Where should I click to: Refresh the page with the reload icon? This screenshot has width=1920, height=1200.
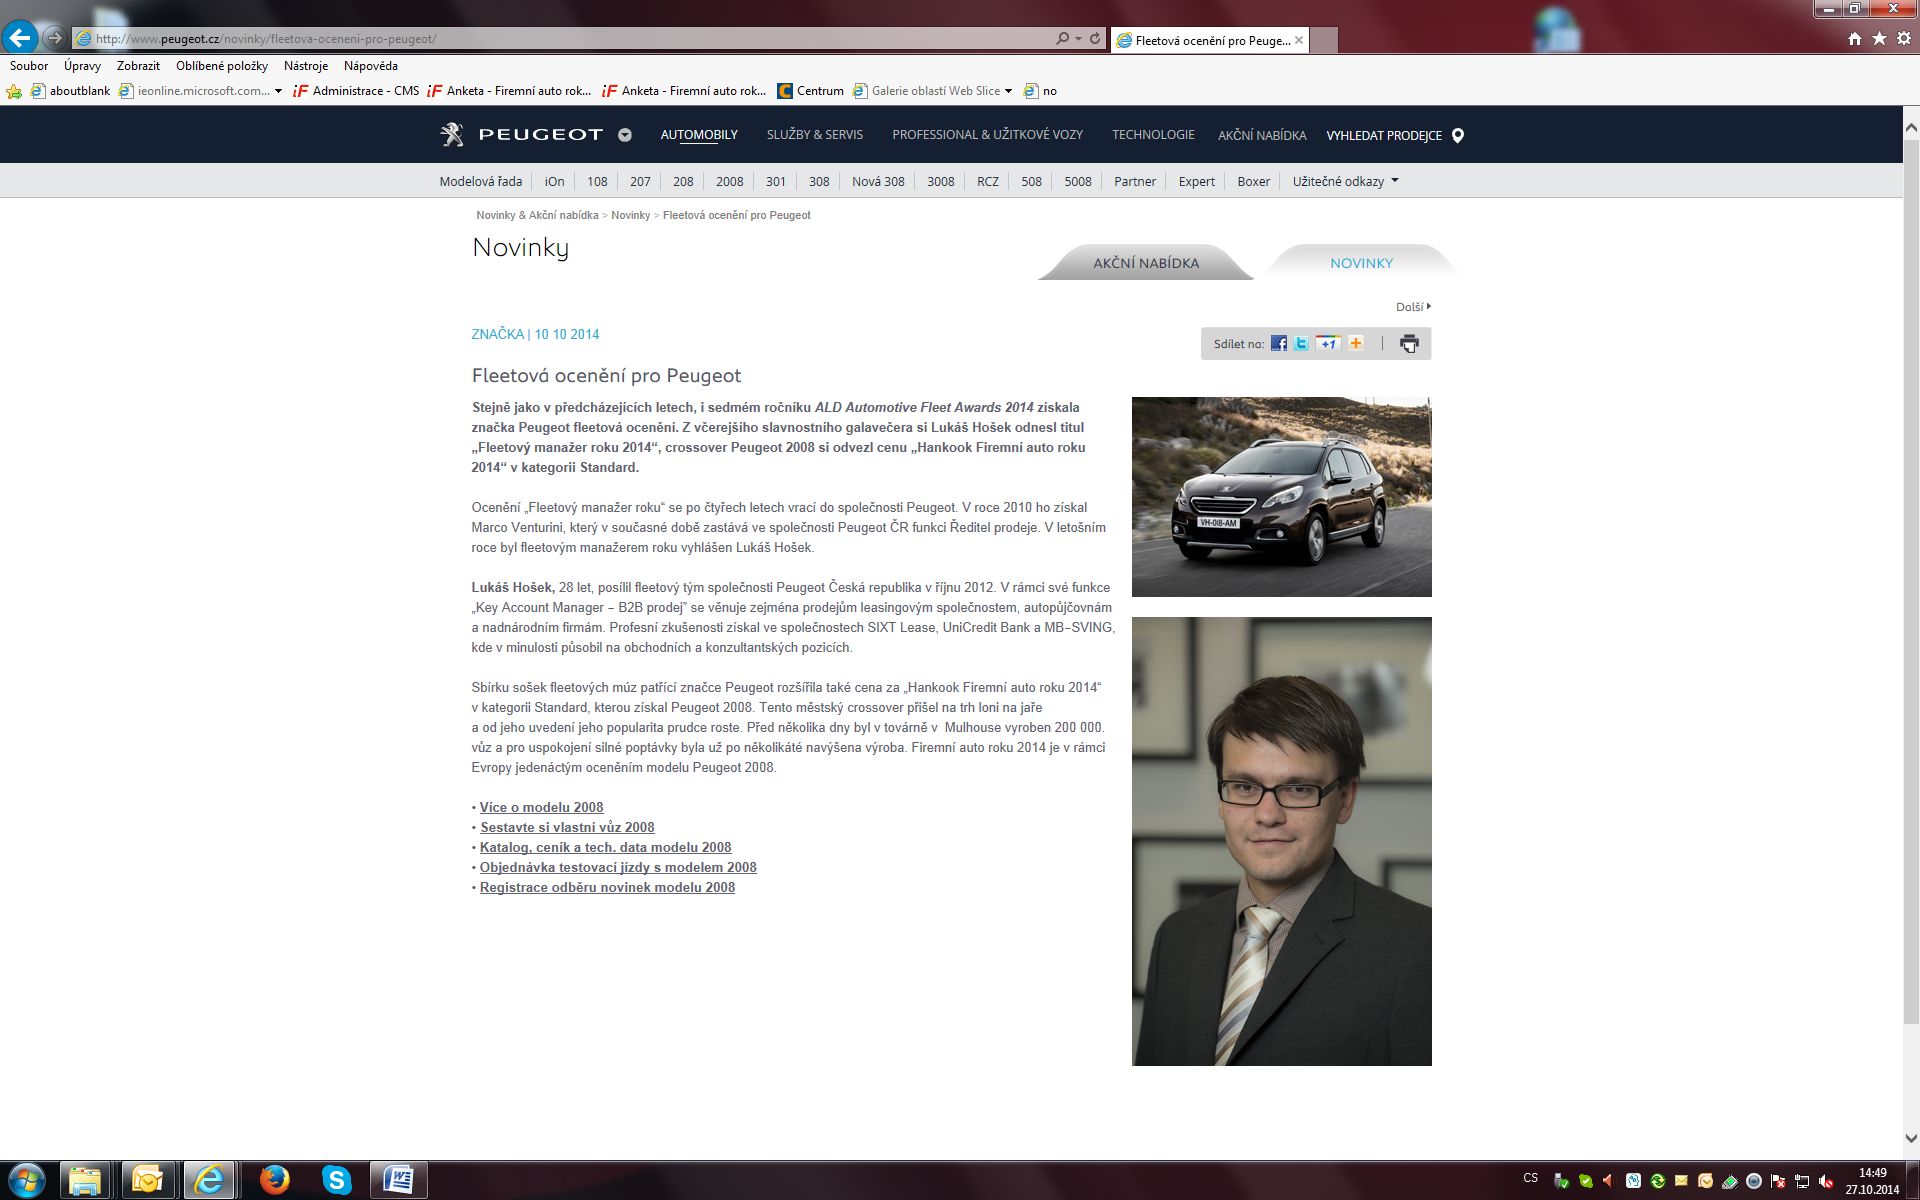pos(1095,38)
